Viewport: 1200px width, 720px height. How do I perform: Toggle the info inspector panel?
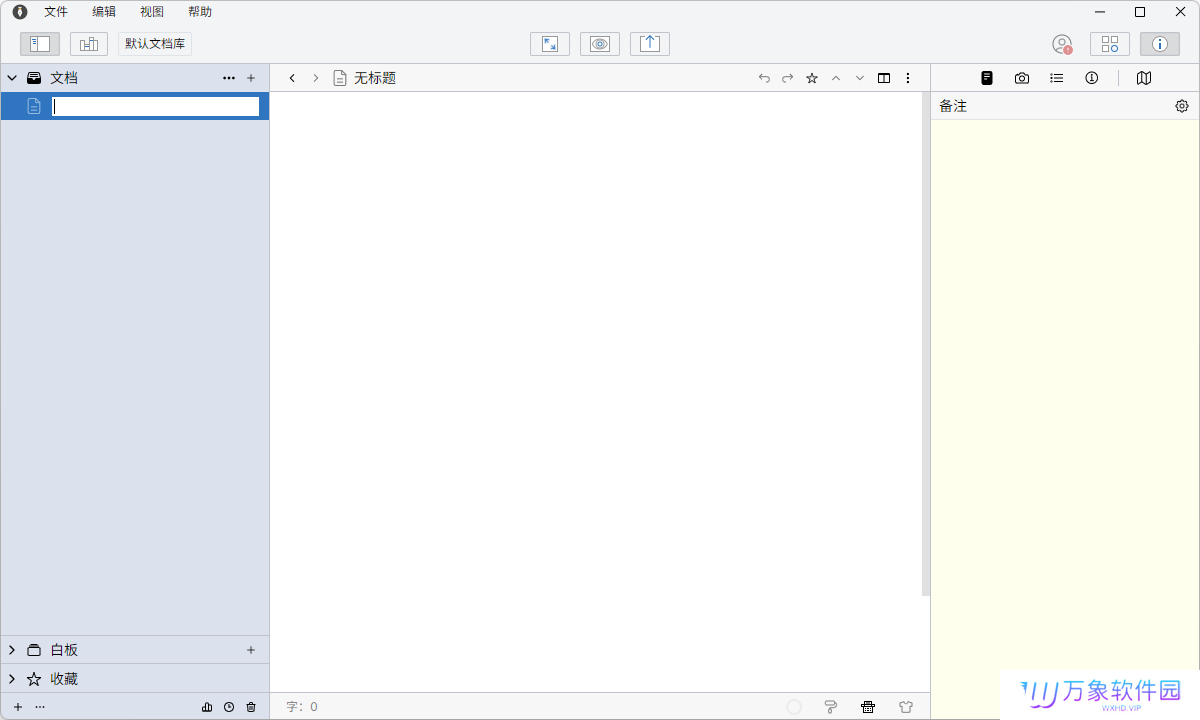point(1160,44)
